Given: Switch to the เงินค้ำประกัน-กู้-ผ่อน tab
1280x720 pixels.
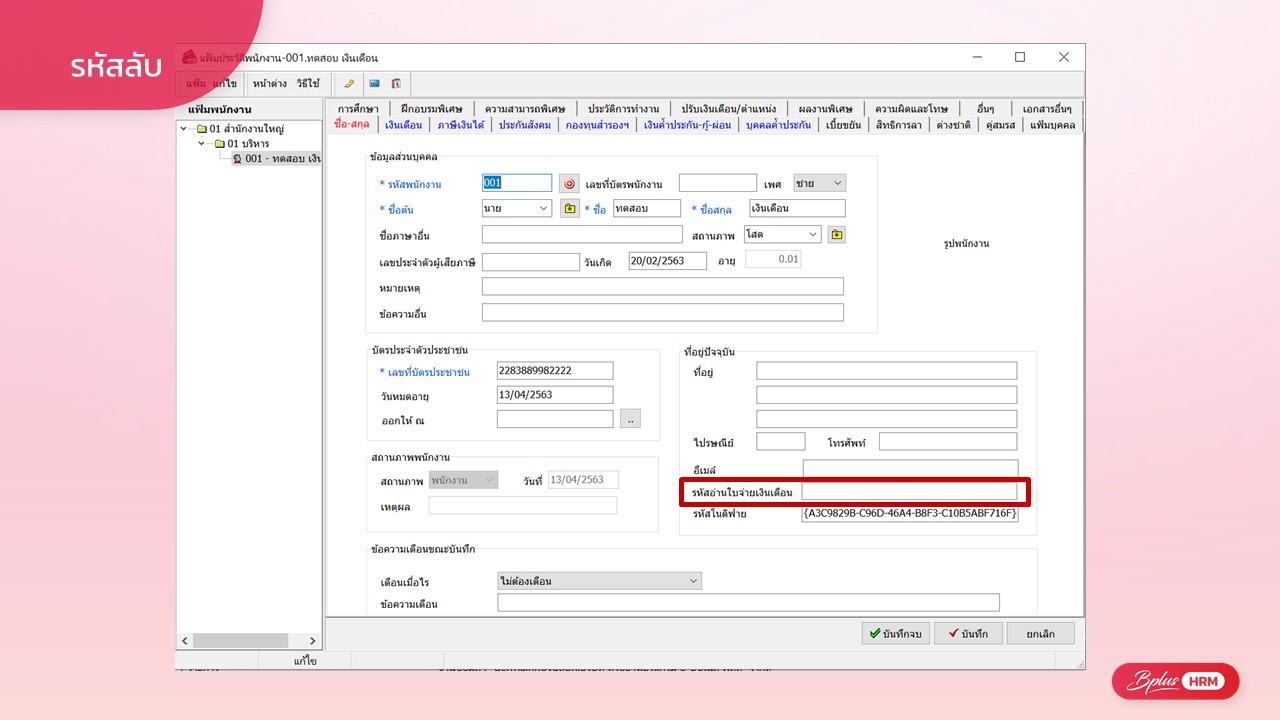Looking at the screenshot, I should pos(688,125).
